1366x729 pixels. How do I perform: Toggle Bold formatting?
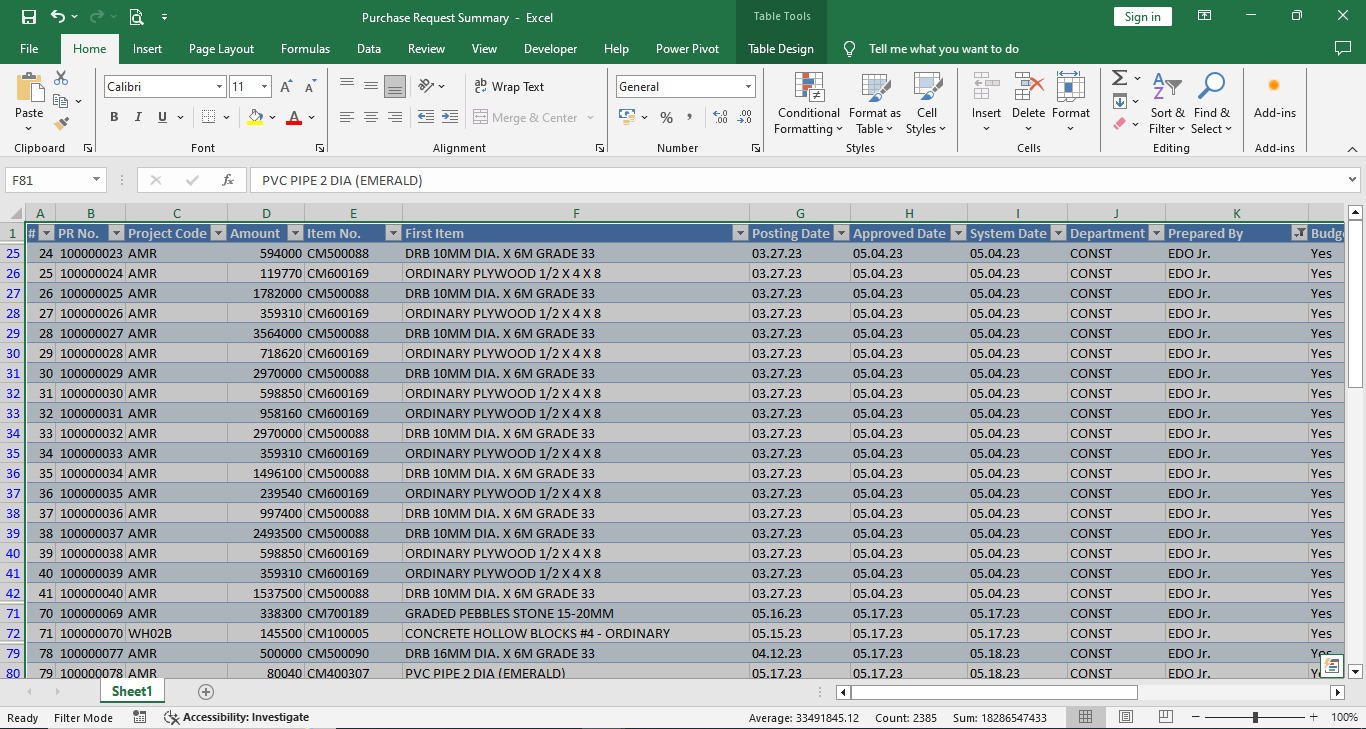[x=114, y=117]
